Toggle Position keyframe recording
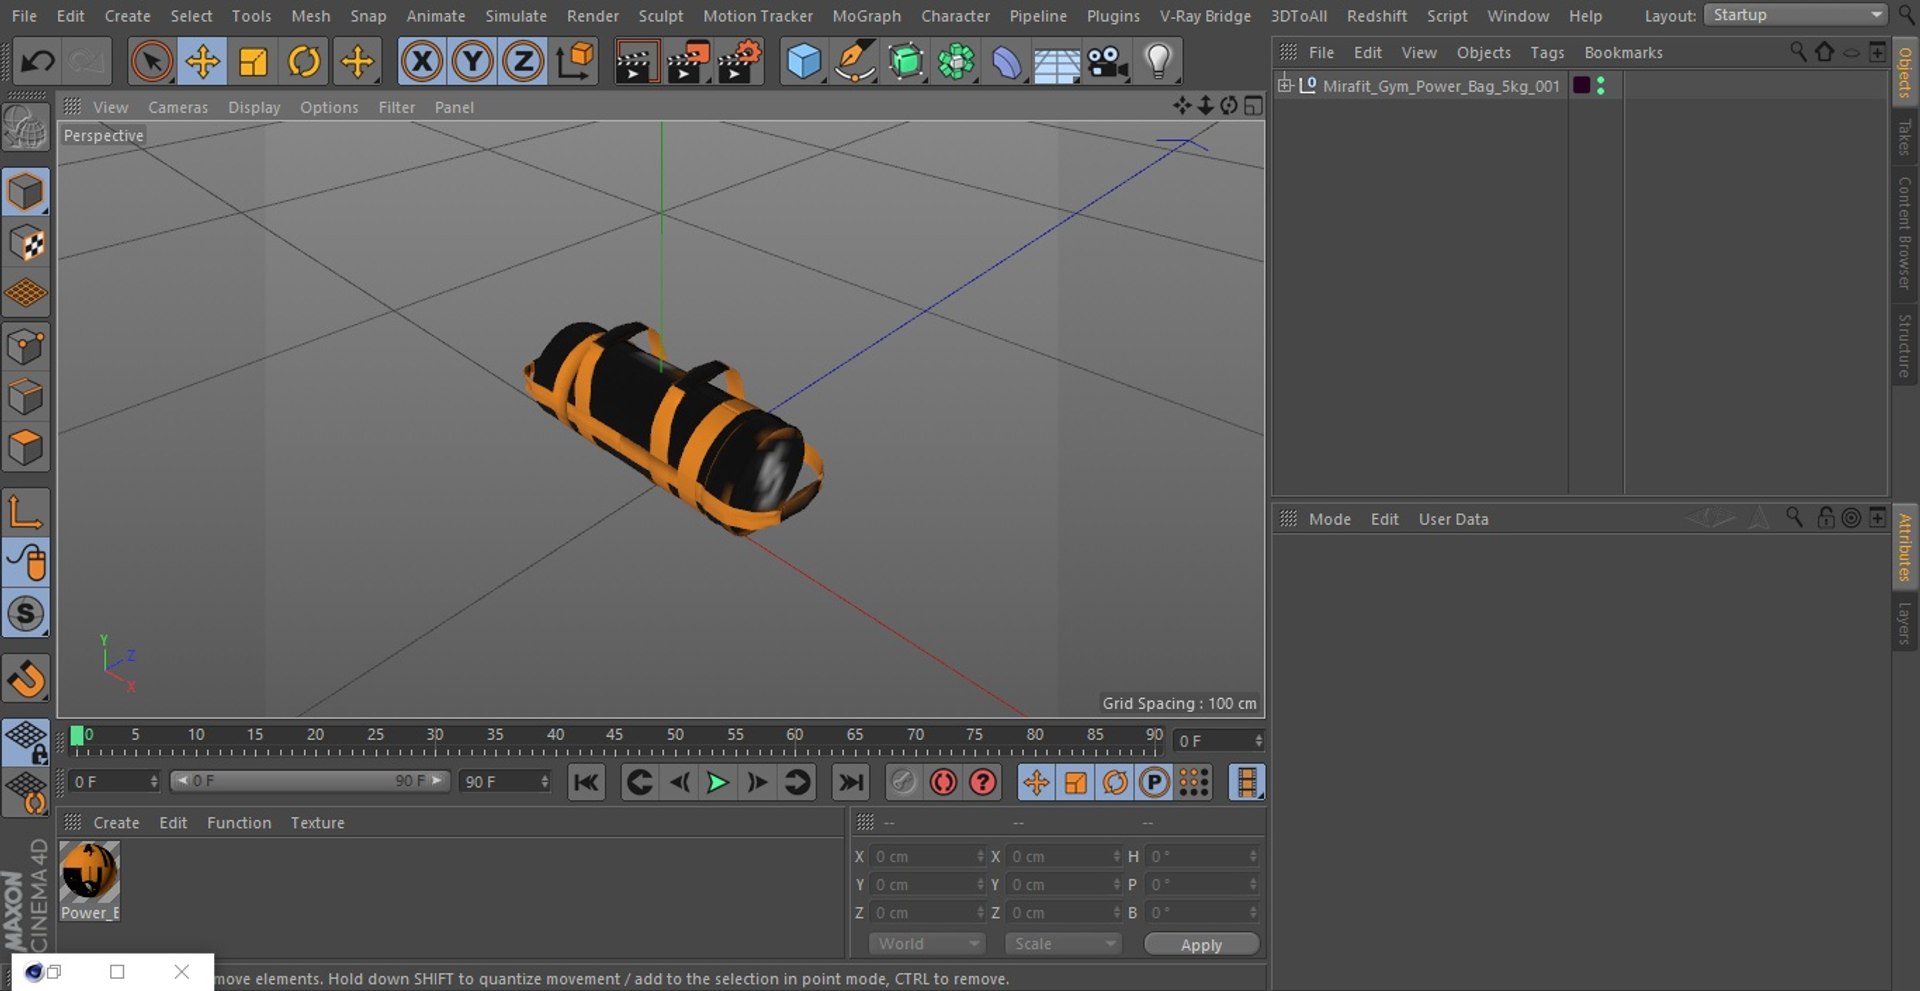 coord(1036,782)
